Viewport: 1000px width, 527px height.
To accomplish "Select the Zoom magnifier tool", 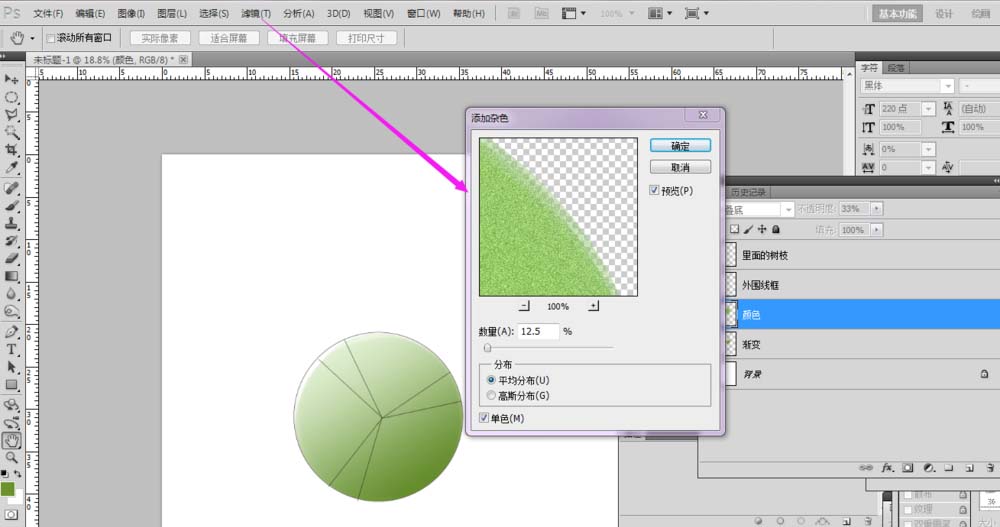I will 12,457.
